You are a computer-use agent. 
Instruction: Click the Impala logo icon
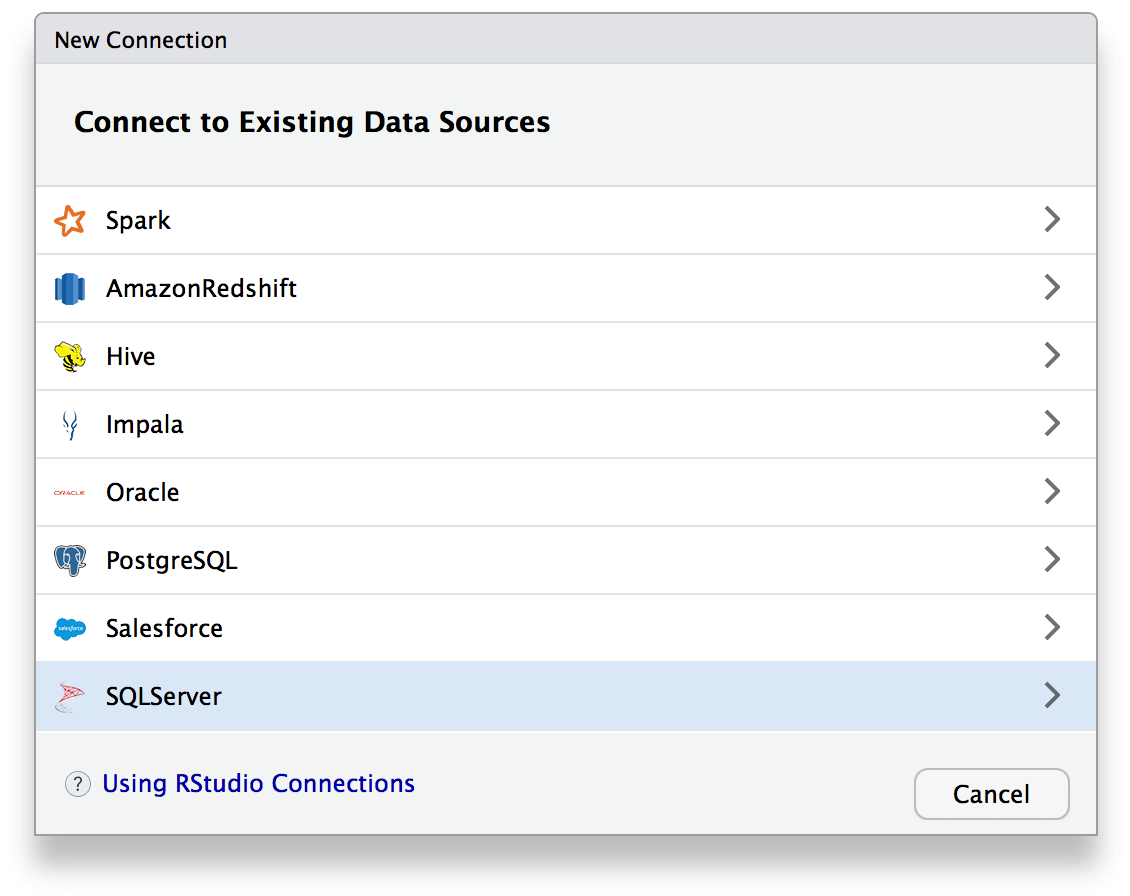click(69, 424)
